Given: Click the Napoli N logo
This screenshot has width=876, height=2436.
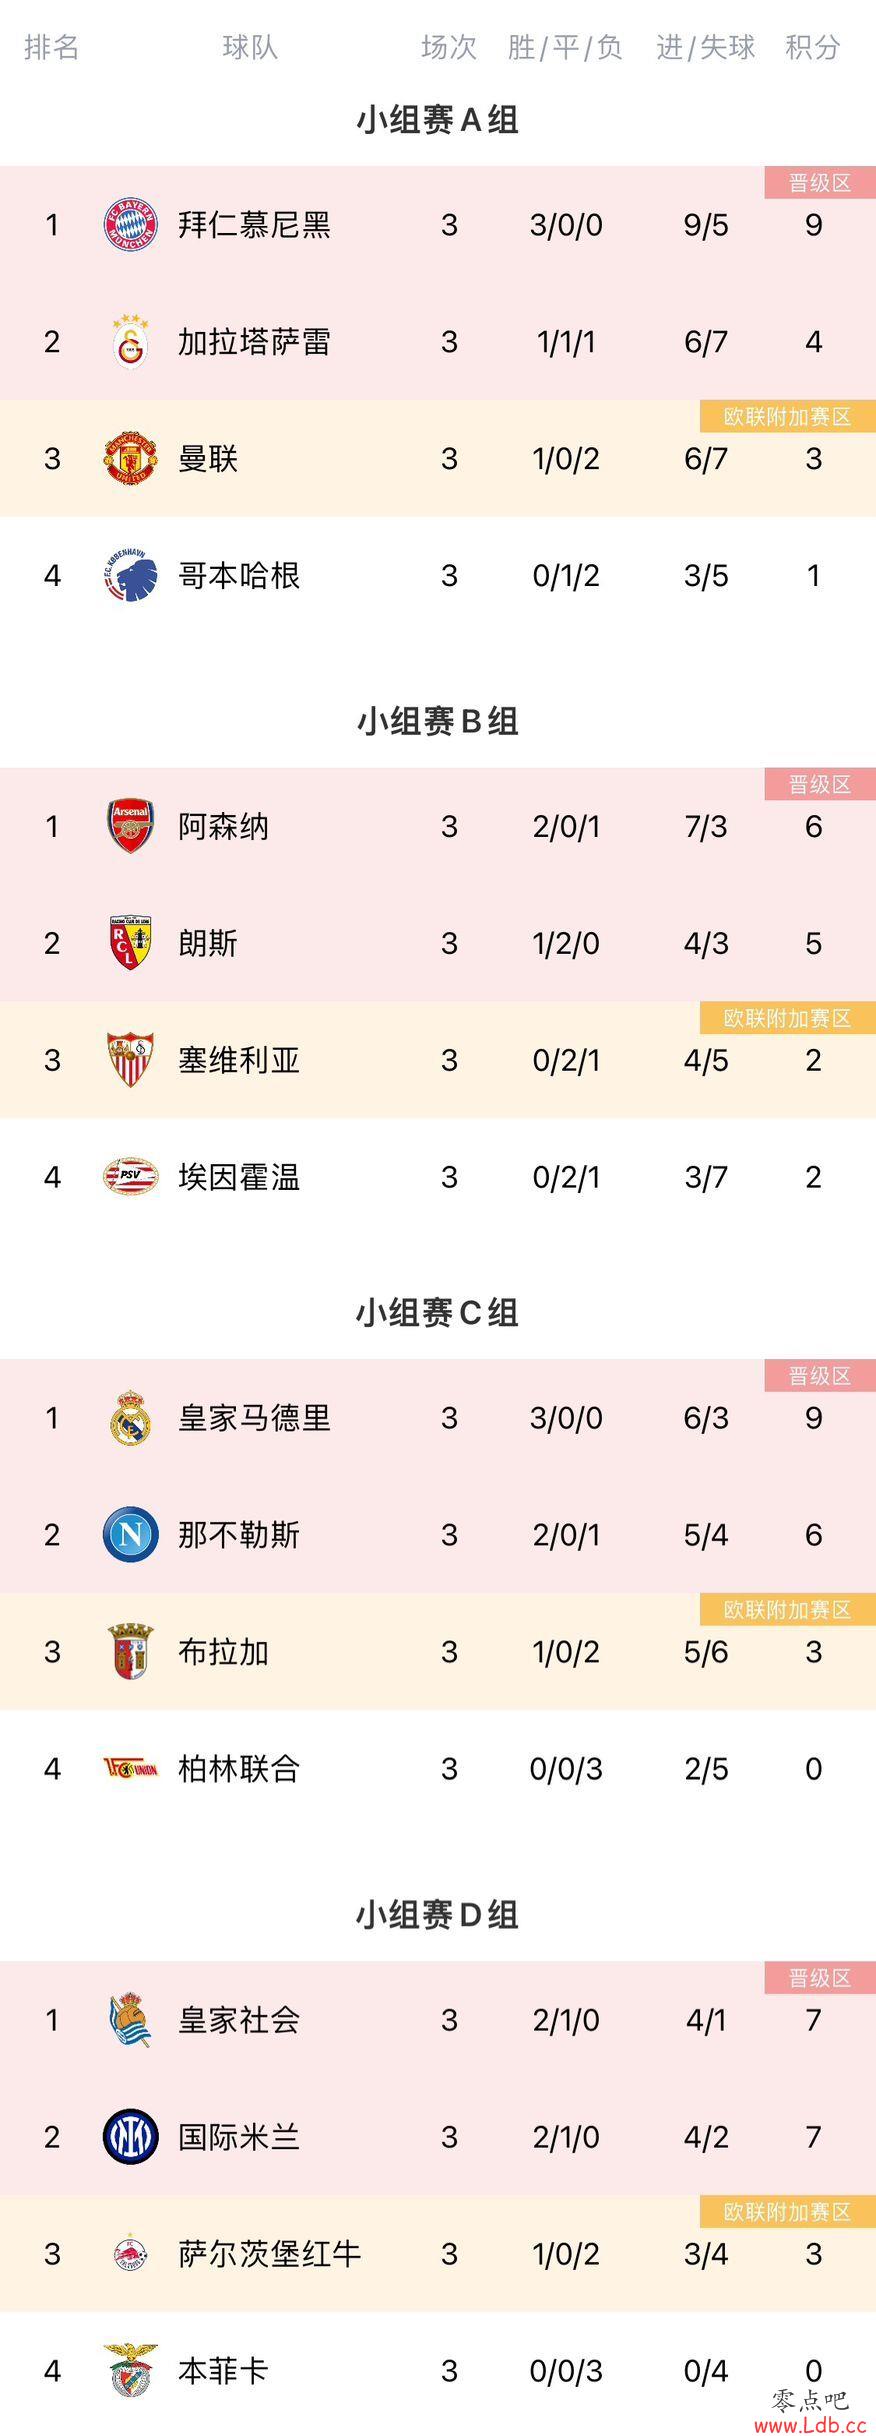Looking at the screenshot, I should click(x=131, y=1534).
